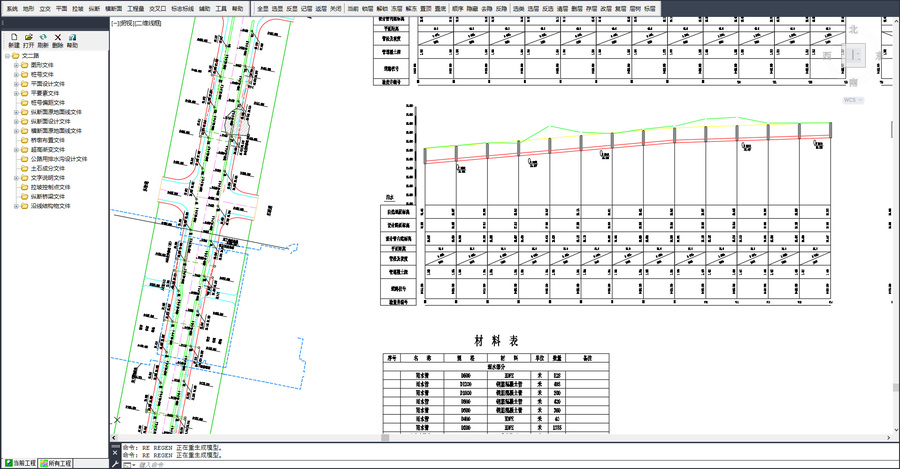Click 选层 toolbar button
Image resolution: width=900 pixels, height=469 pixels.
pyautogui.click(x=533, y=9)
